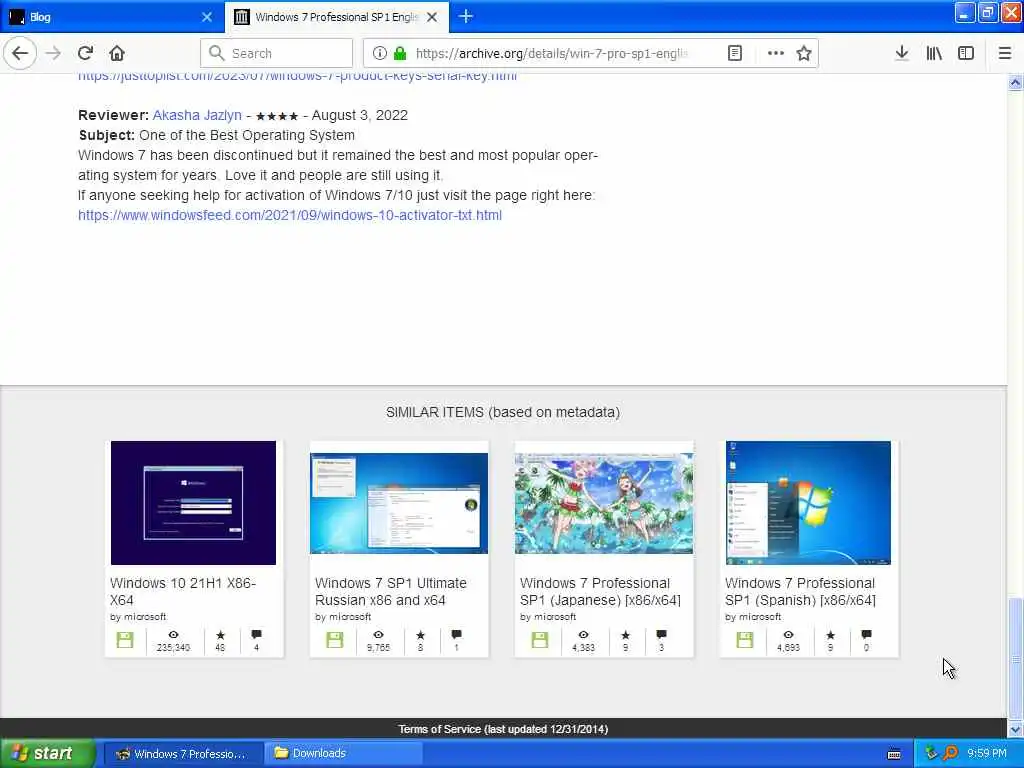Click the keyboard icon in taskbar

tap(894, 754)
